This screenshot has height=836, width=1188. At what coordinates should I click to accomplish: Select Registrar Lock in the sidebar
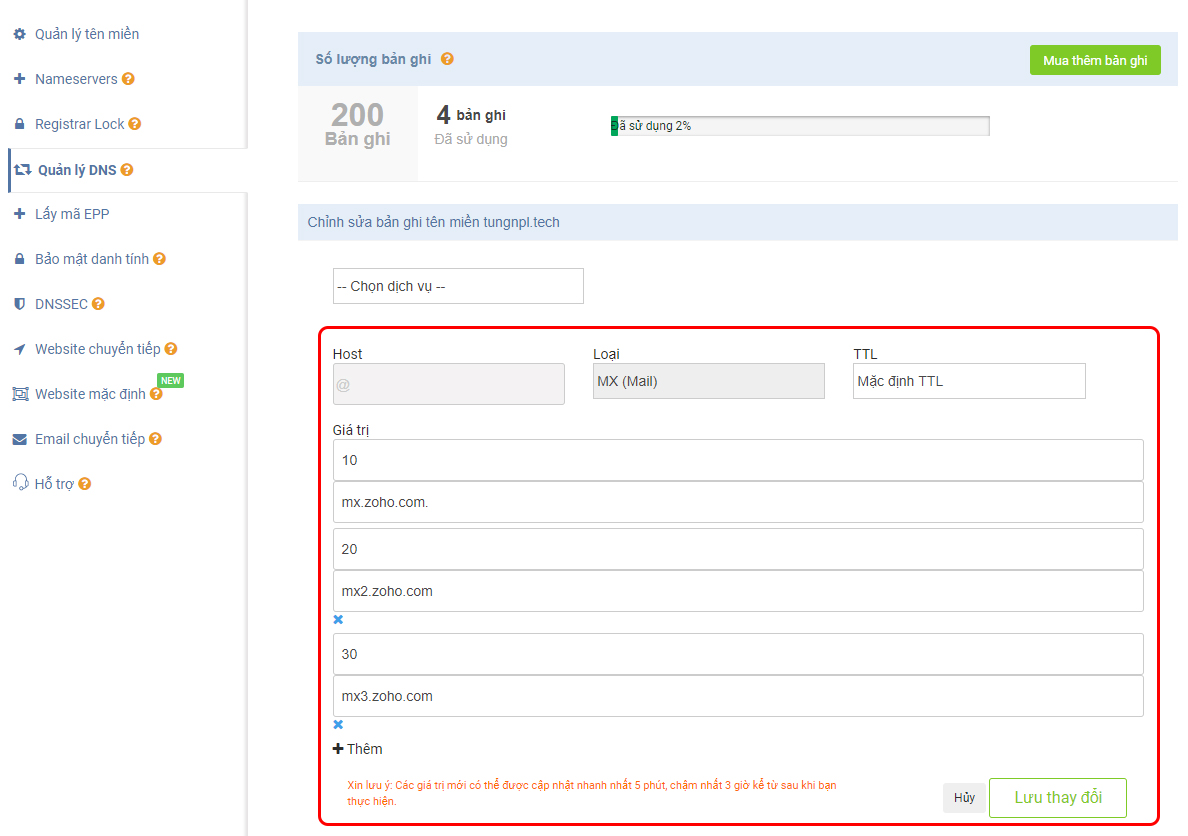[x=80, y=124]
